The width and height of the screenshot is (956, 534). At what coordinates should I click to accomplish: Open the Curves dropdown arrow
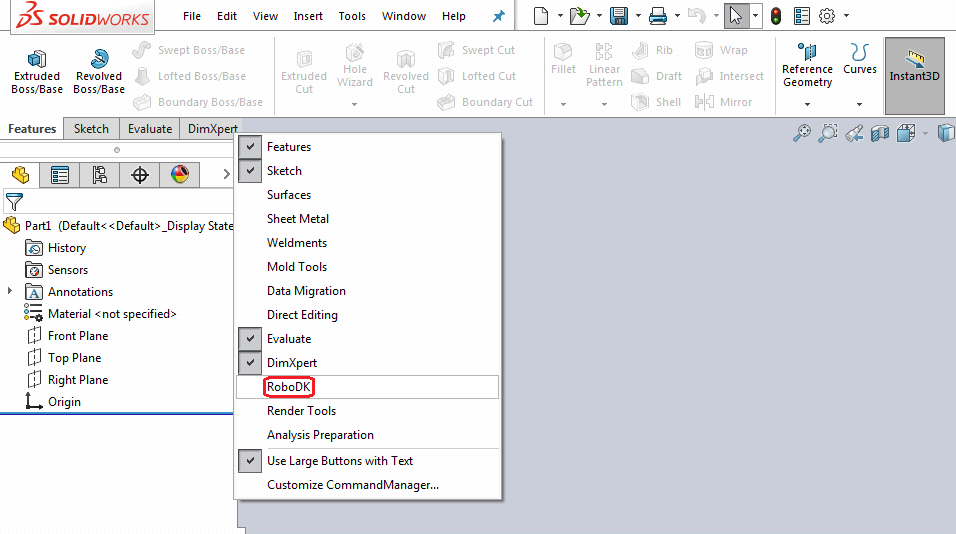pyautogui.click(x=859, y=104)
